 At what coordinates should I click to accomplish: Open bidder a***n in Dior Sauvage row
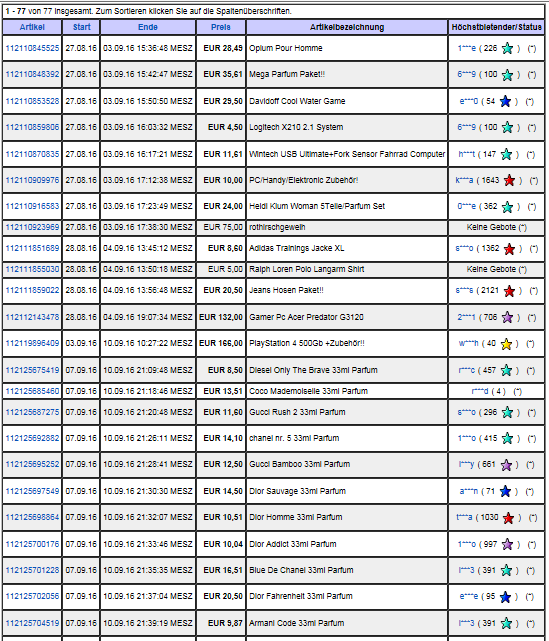click(468, 491)
